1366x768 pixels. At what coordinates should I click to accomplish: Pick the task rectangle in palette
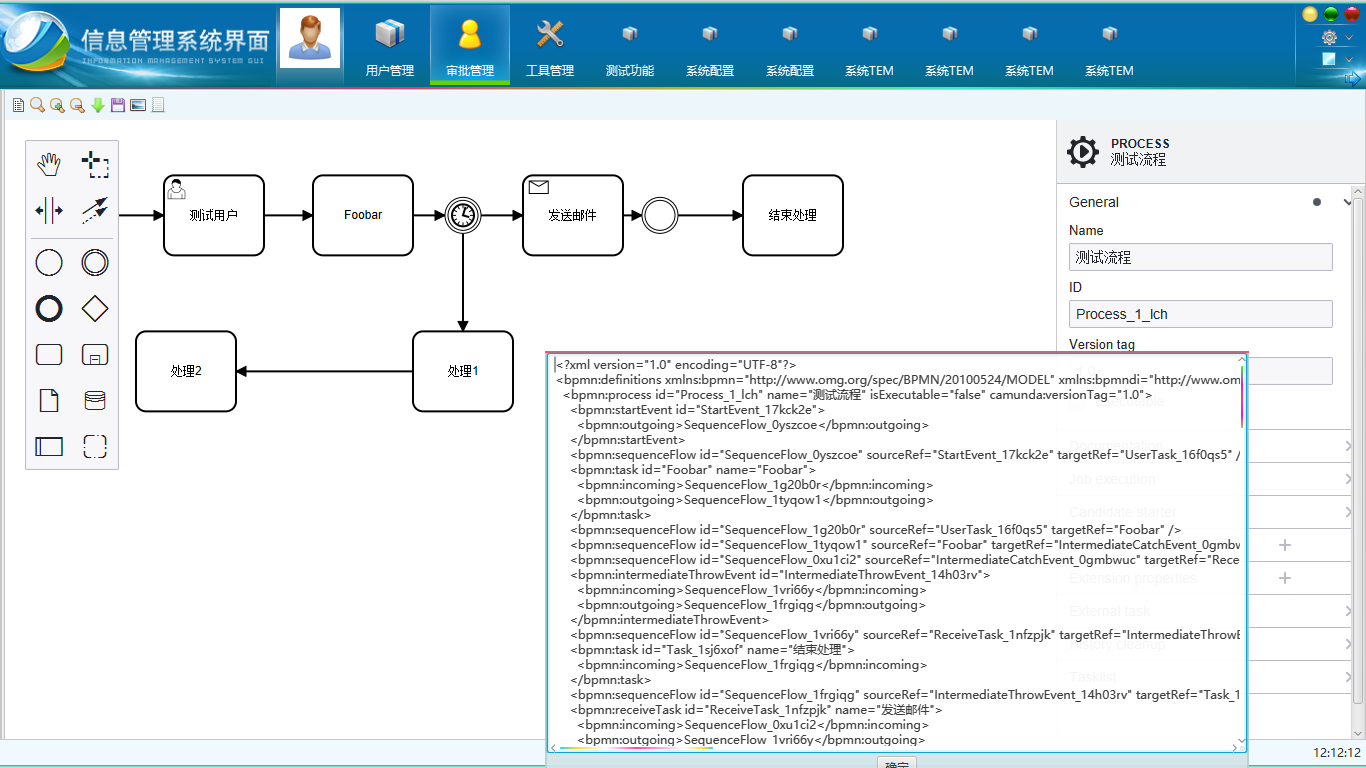pyautogui.click(x=49, y=355)
